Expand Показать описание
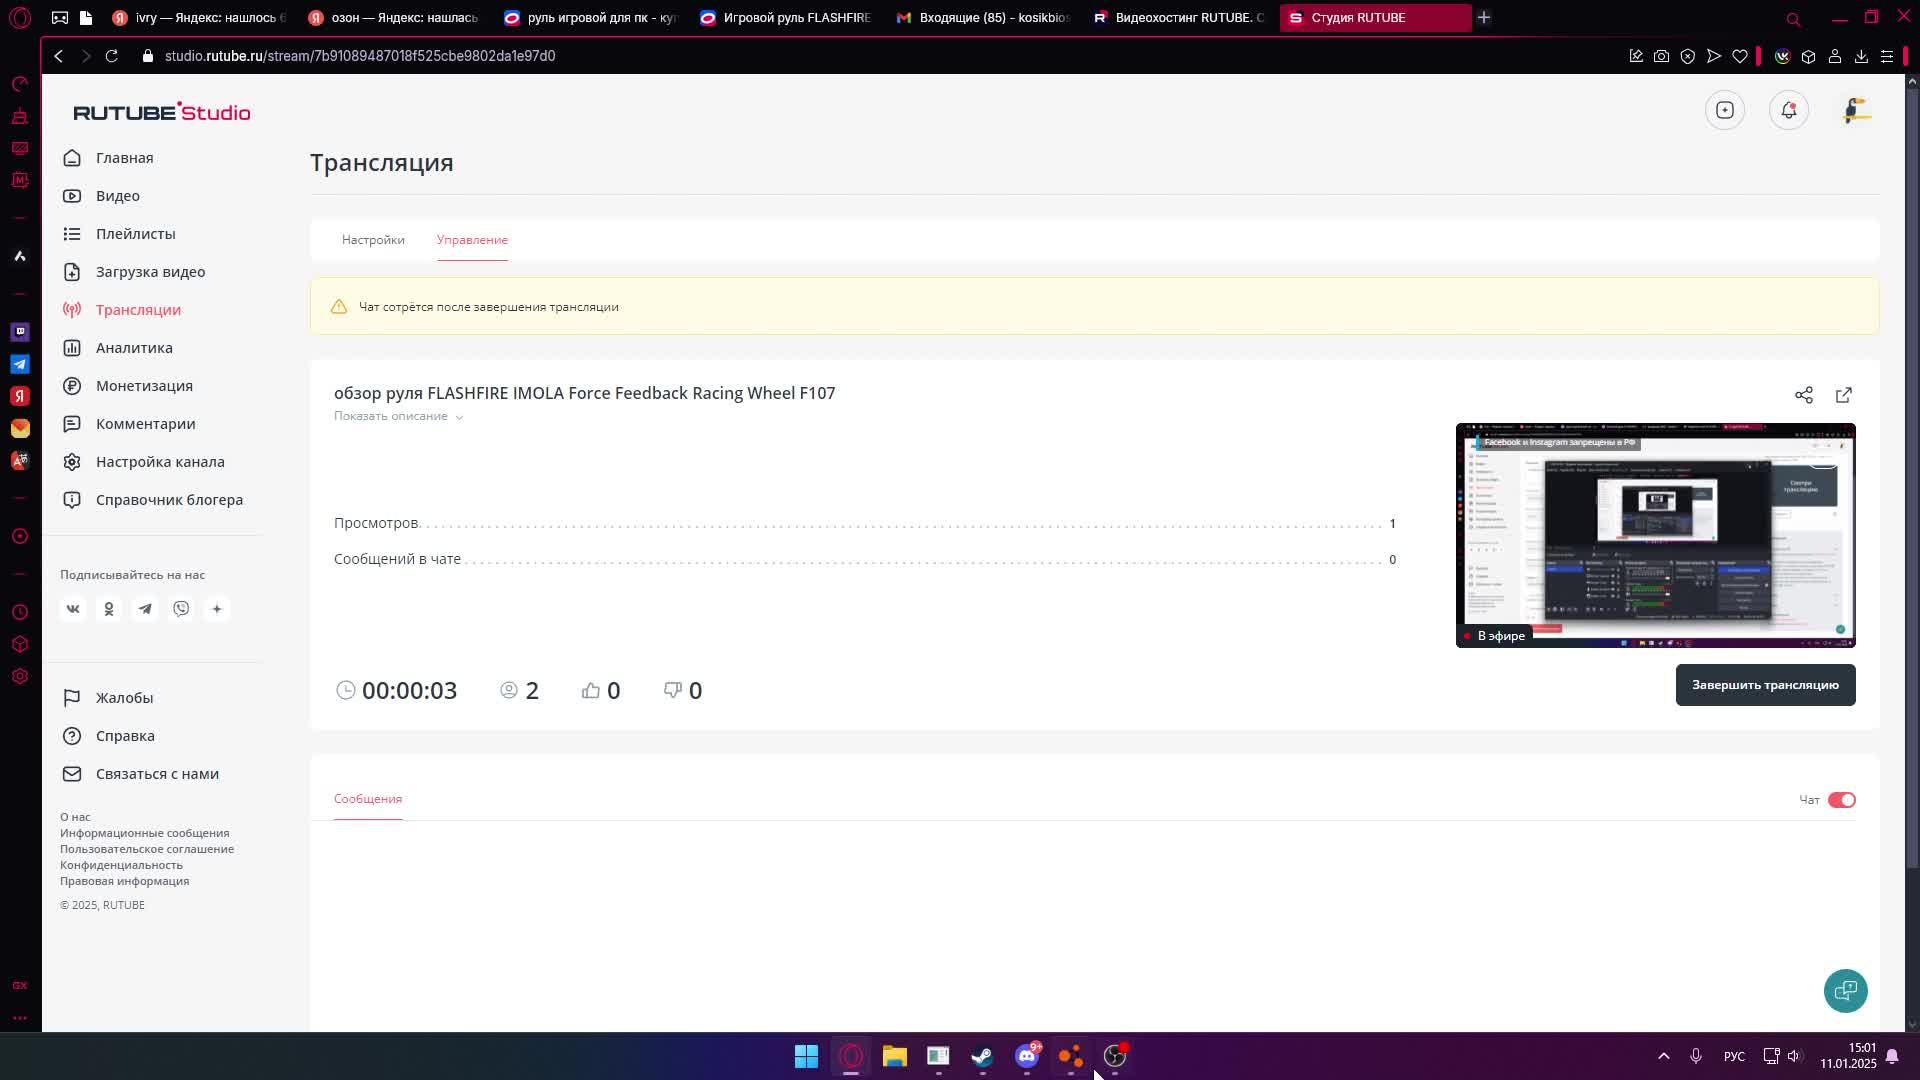Image resolution: width=1920 pixels, height=1080 pixels. tap(398, 416)
